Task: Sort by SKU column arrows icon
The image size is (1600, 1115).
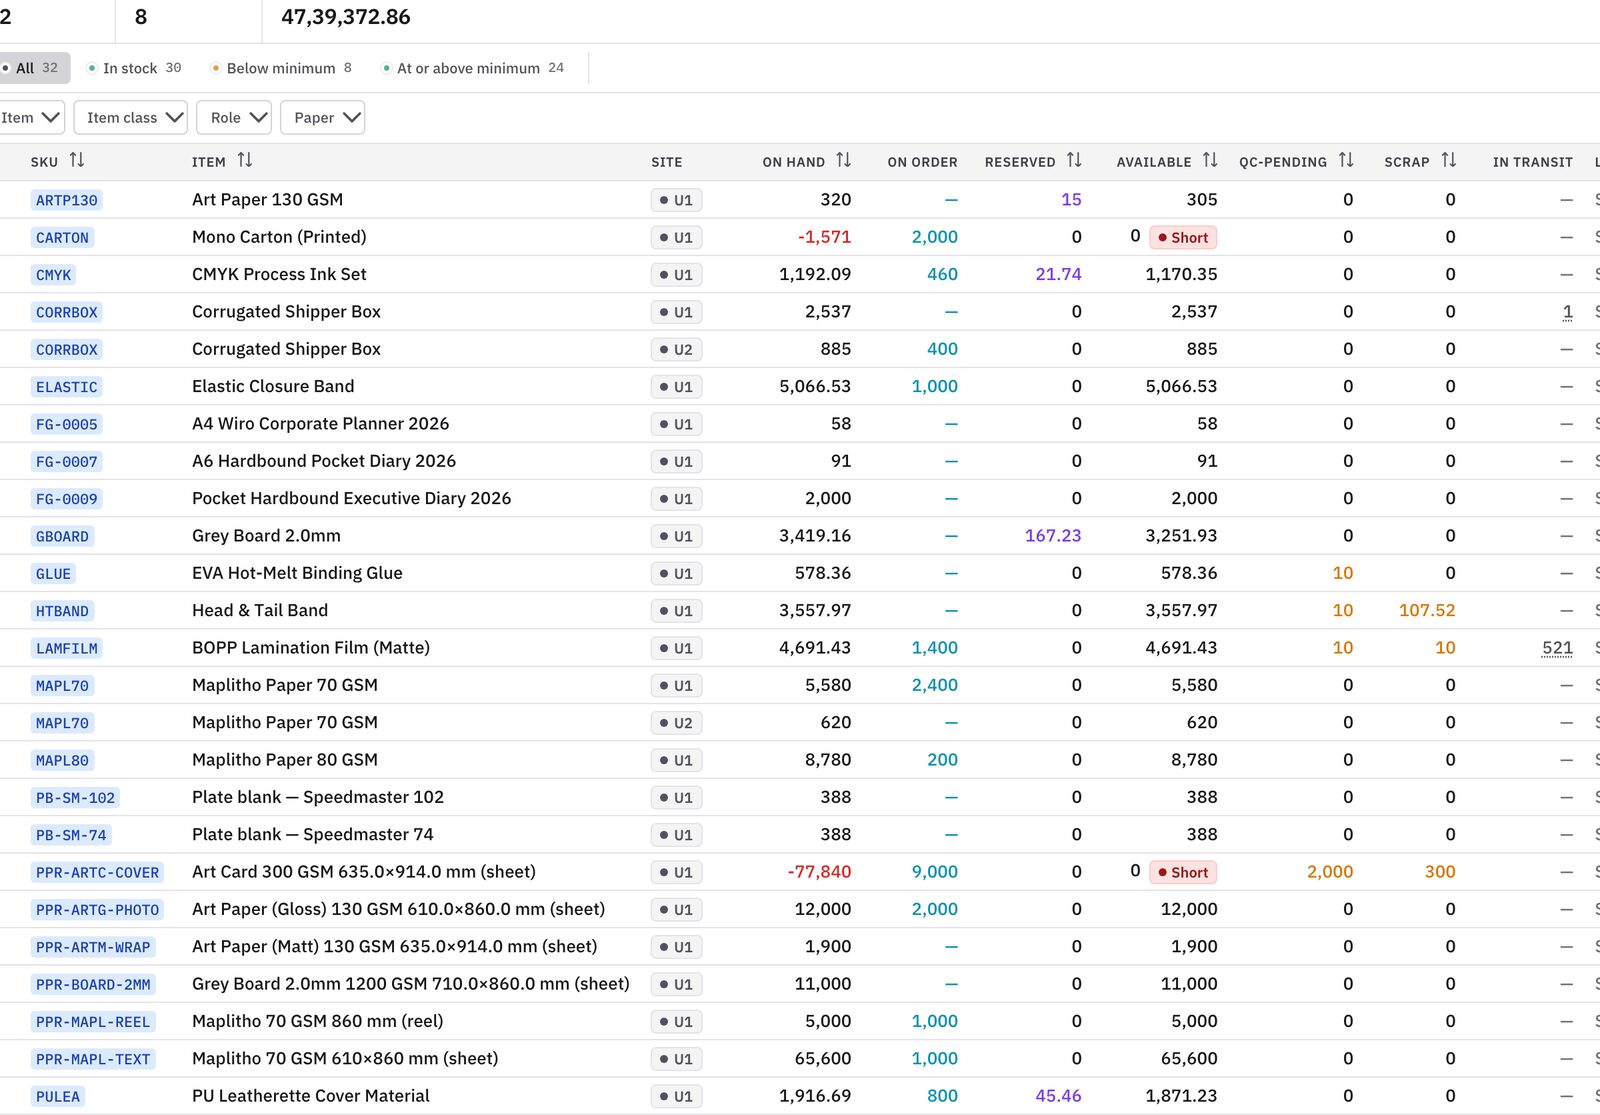Action: point(77,160)
